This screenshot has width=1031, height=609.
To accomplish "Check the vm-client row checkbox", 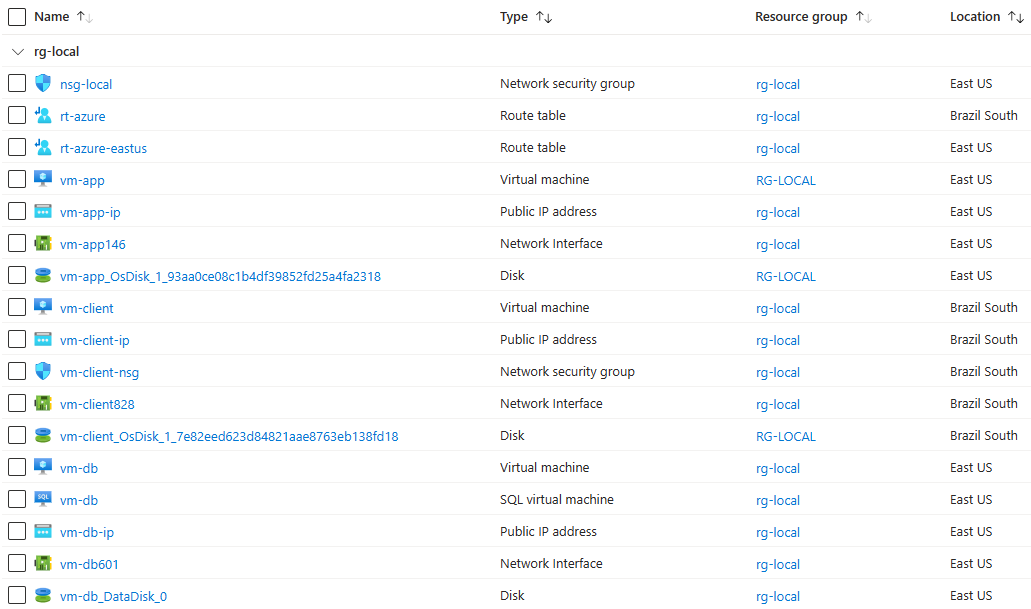I will [17, 307].
